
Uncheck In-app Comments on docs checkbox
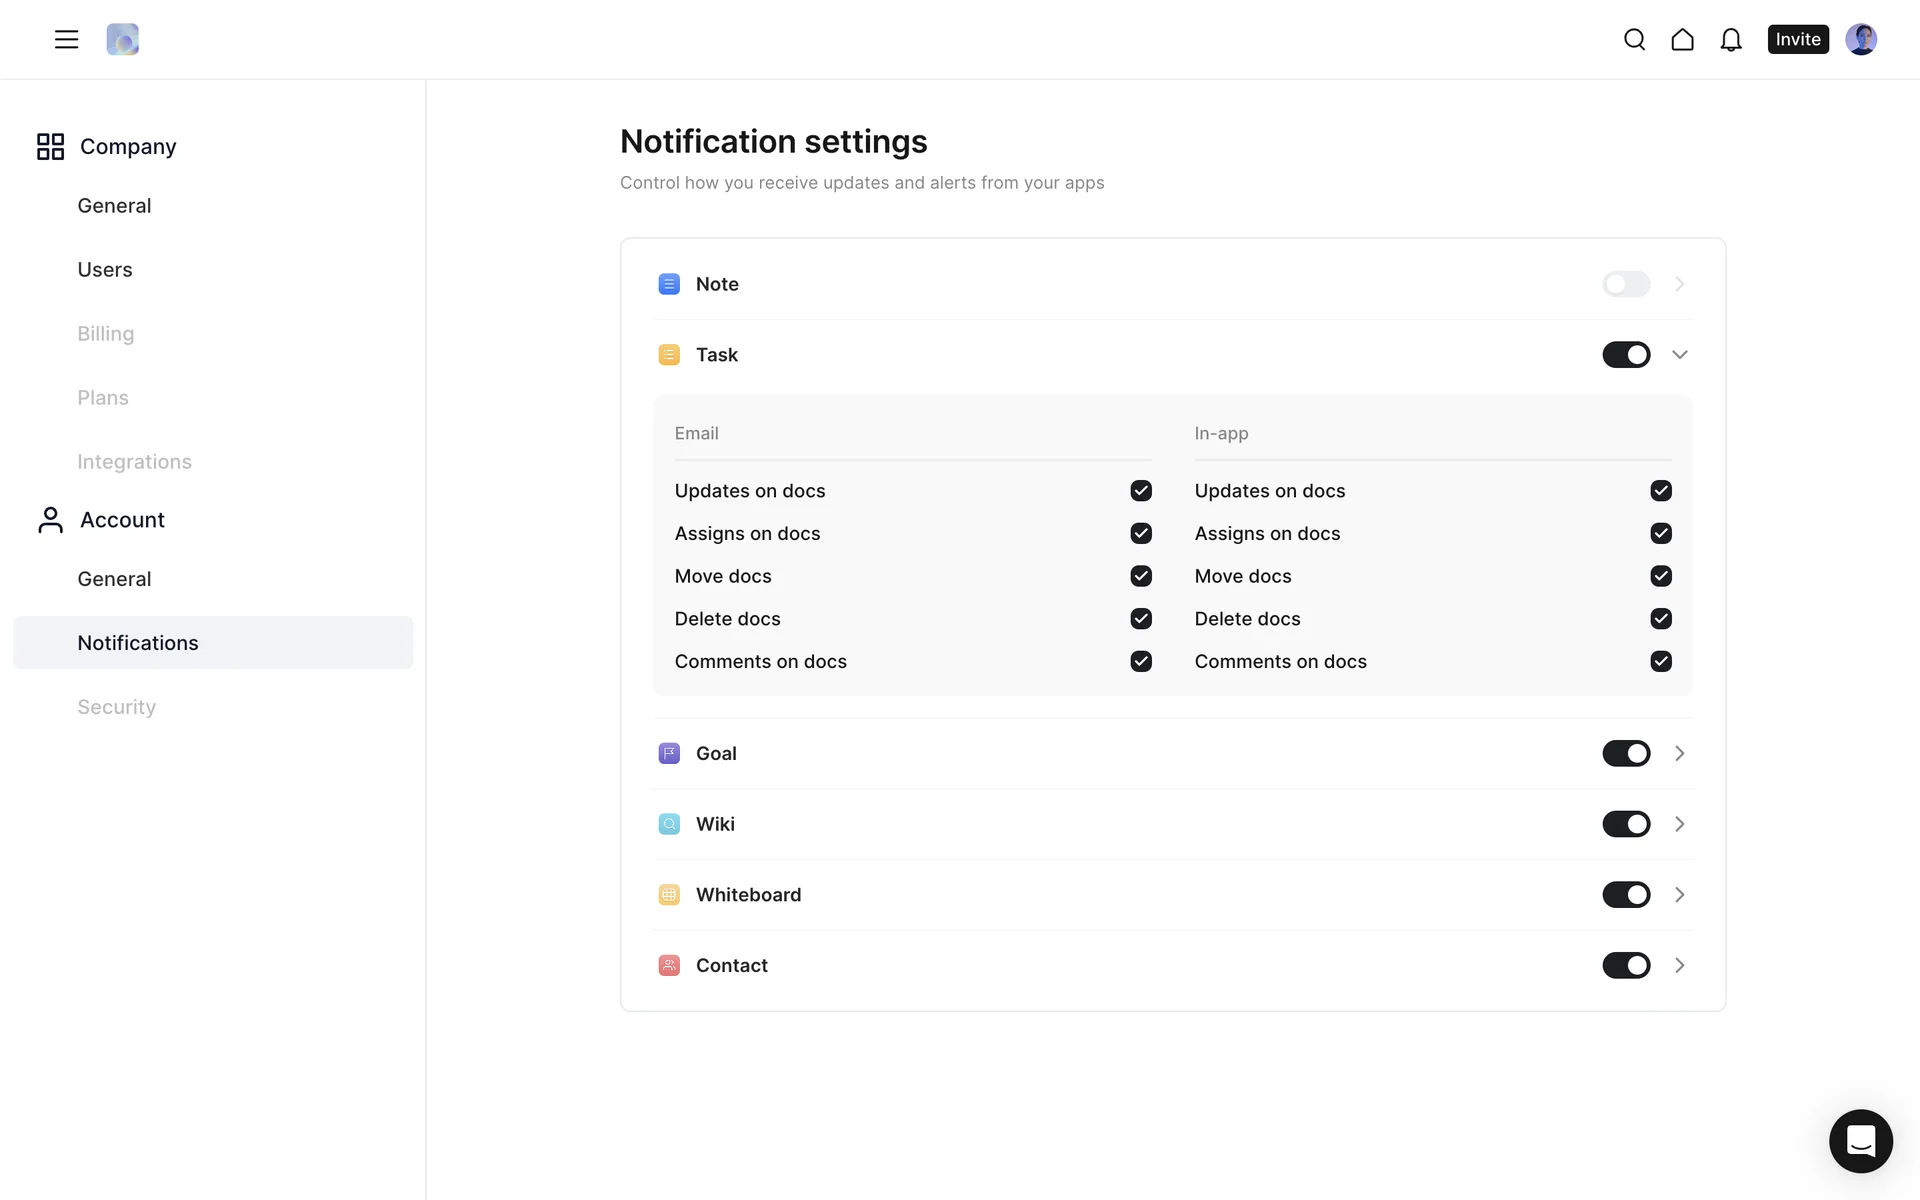pos(1661,661)
